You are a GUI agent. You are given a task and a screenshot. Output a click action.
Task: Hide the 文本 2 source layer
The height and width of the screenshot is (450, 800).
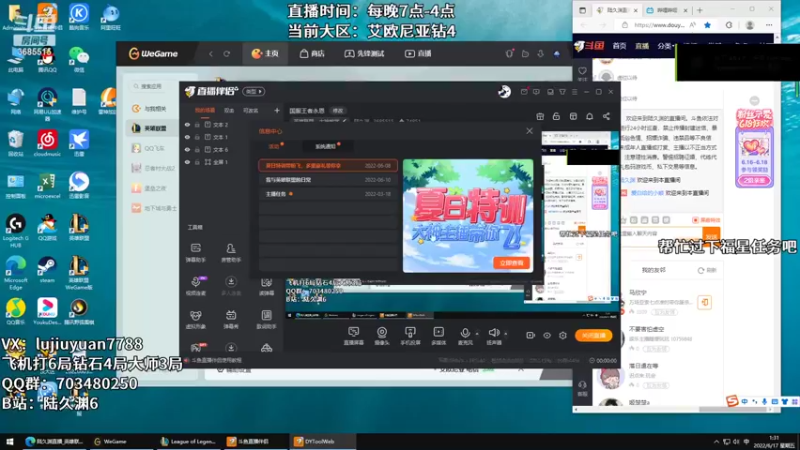point(187,124)
